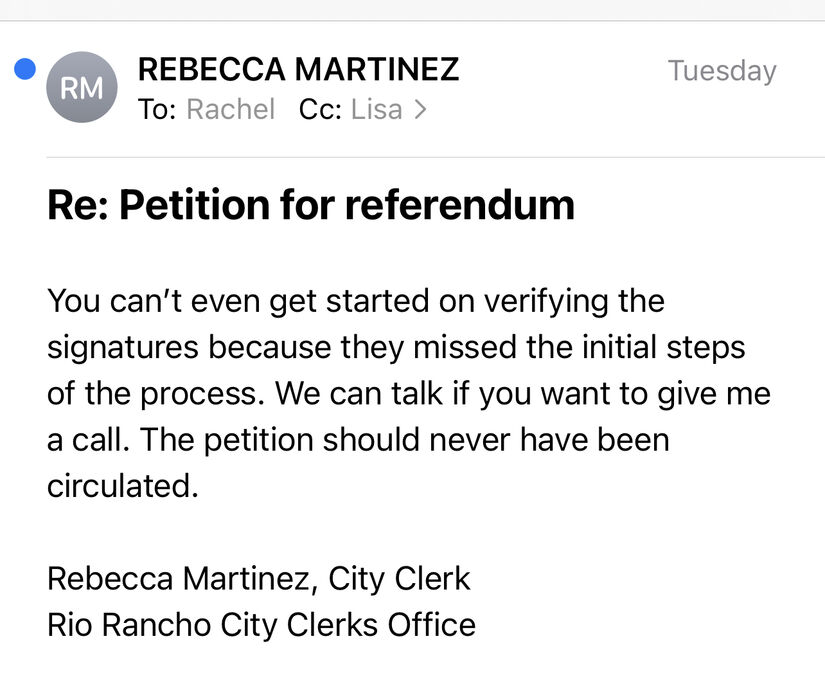Click the blue unread indicator dot

(x=25, y=69)
